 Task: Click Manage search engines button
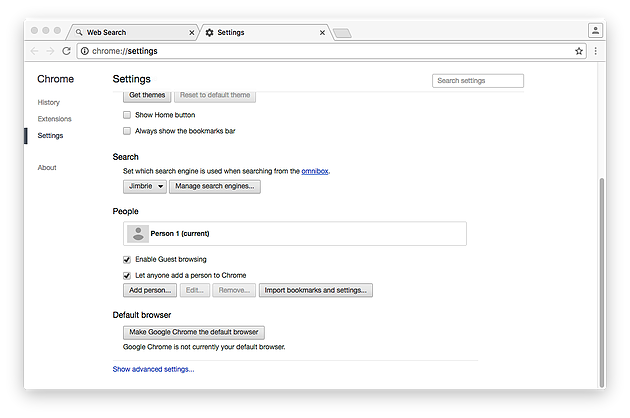(215, 186)
